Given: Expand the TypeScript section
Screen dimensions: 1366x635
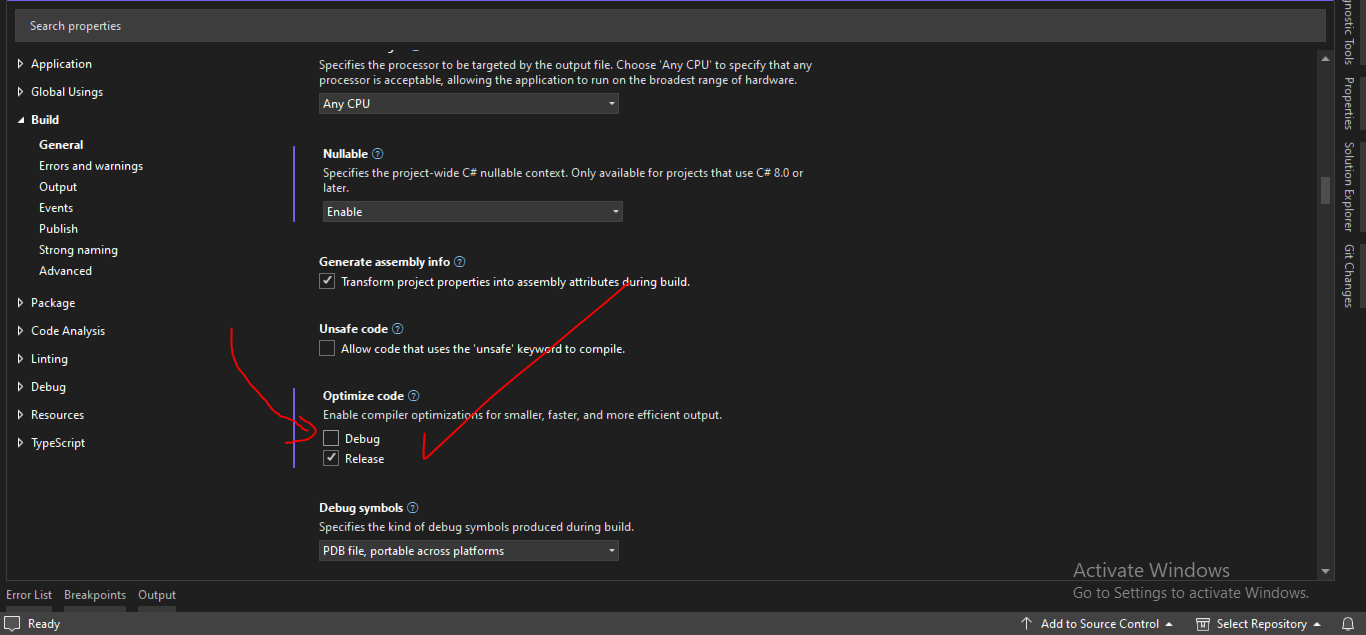Looking at the screenshot, I should 20,443.
